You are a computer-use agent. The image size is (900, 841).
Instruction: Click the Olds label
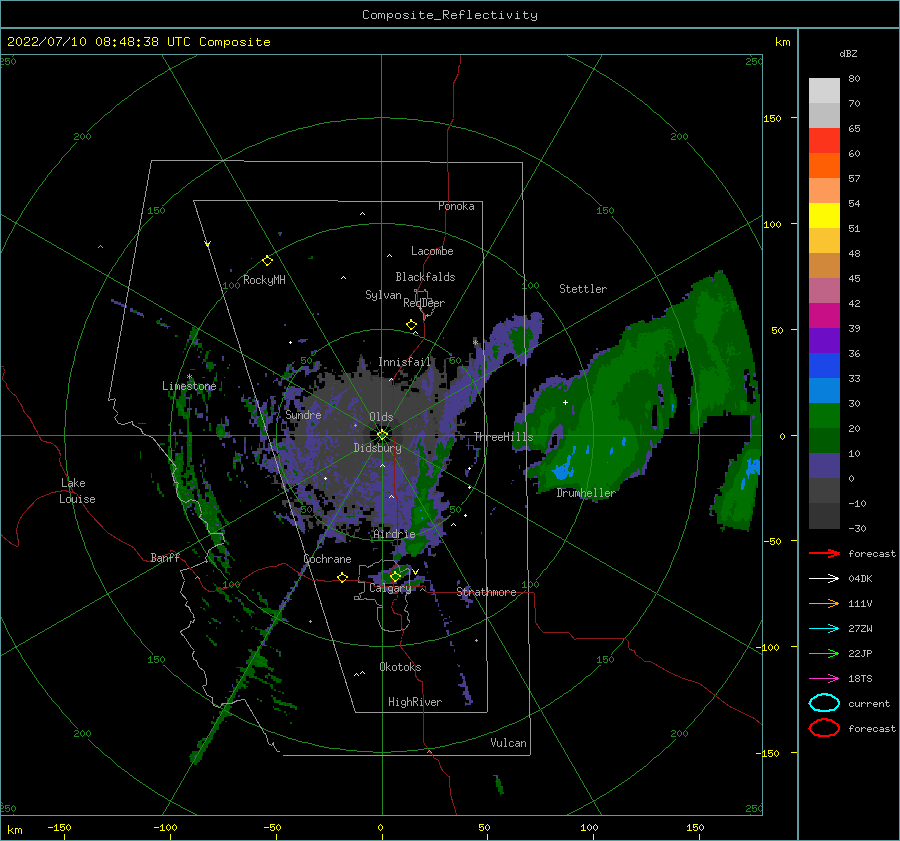[x=381, y=417]
